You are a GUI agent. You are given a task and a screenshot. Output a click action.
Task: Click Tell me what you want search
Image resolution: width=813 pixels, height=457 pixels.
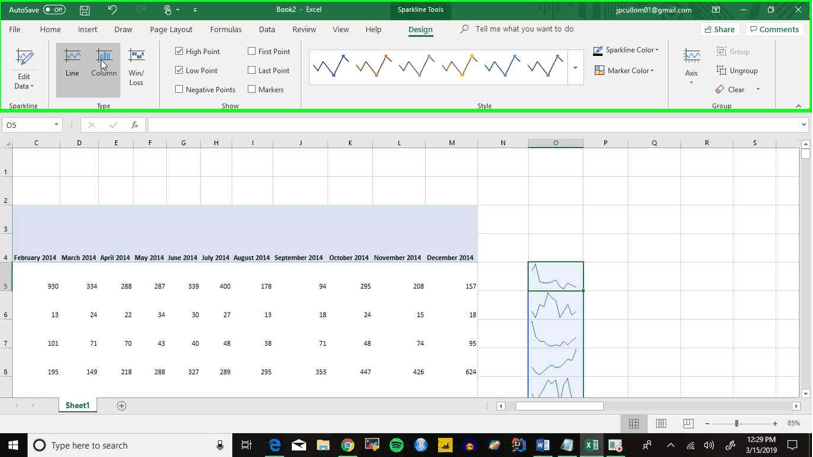click(x=518, y=29)
